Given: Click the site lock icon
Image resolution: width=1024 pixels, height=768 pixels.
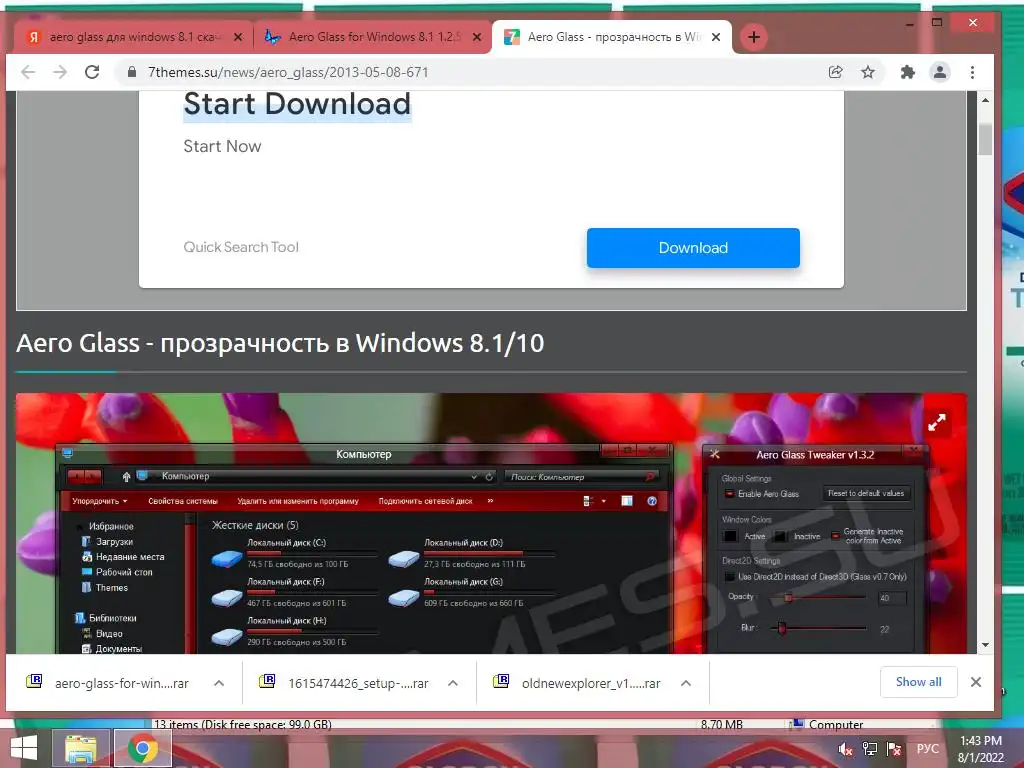Looking at the screenshot, I should [132, 72].
